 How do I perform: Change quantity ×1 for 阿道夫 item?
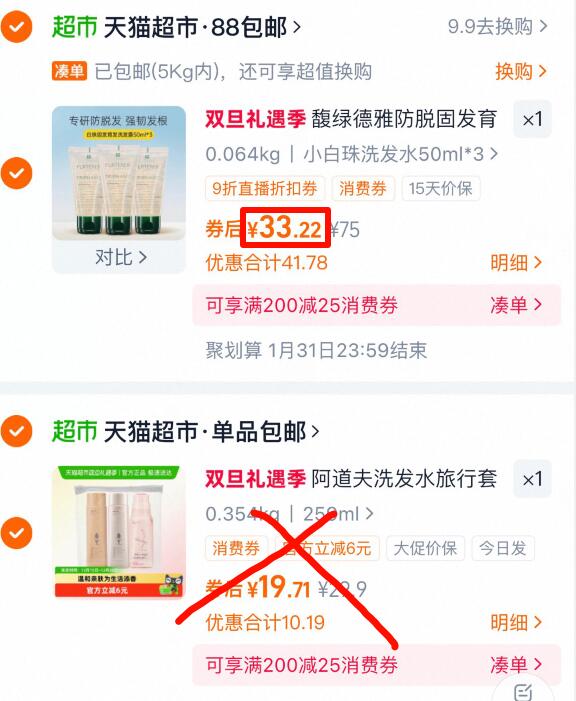532,479
